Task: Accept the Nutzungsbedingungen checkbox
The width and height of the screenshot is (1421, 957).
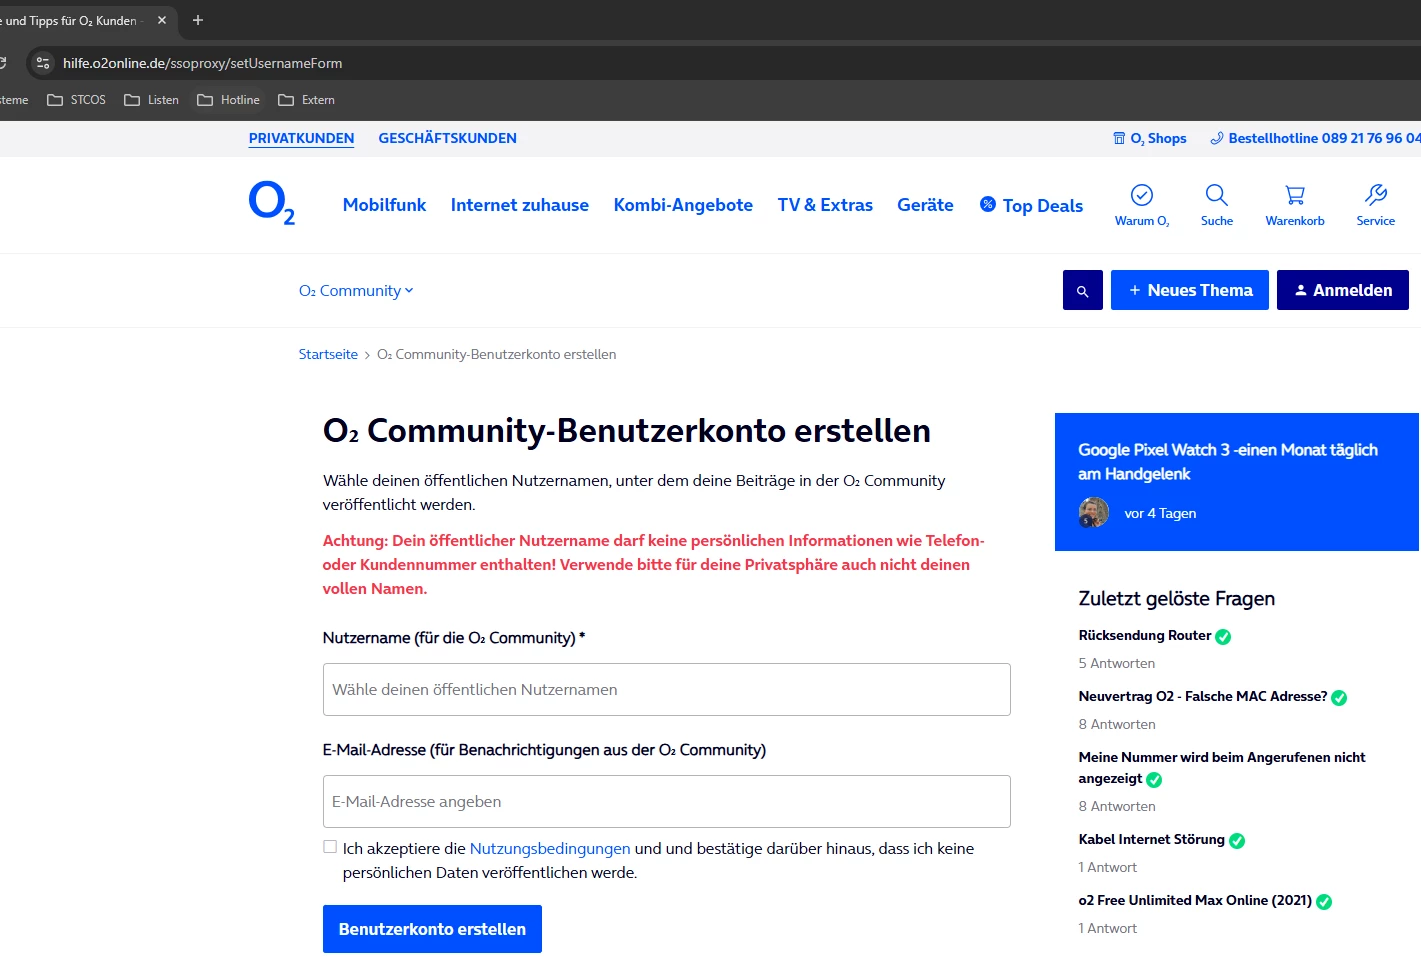Action: 330,847
